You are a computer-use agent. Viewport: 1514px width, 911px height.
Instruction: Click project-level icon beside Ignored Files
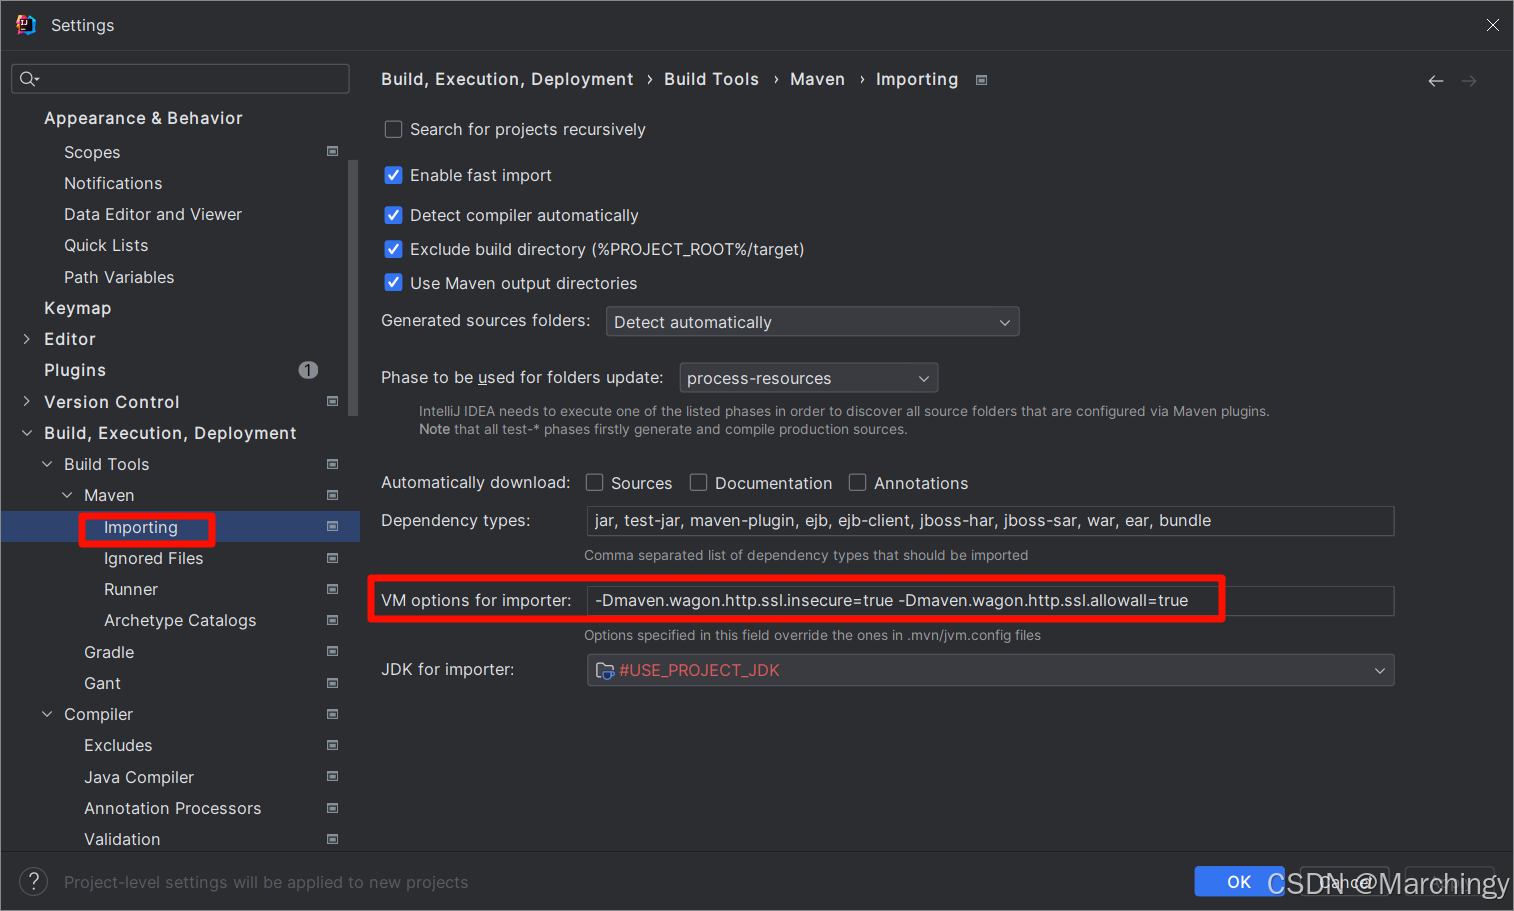333,558
